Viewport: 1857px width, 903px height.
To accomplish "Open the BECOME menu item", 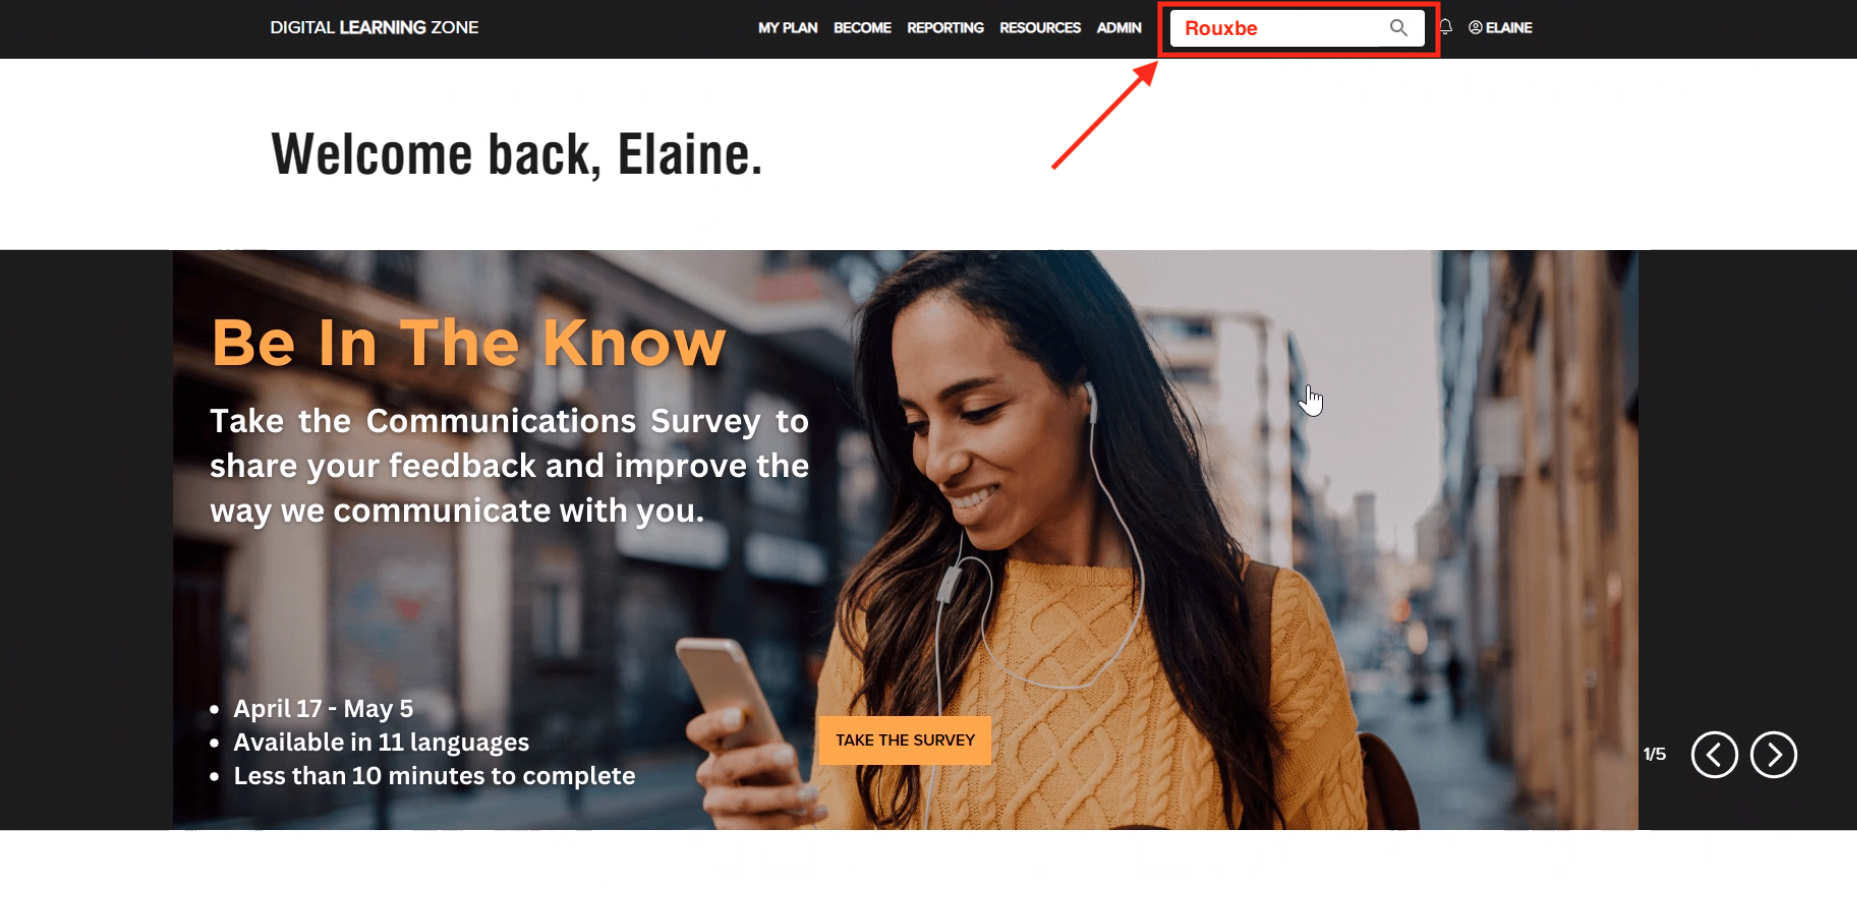I will point(862,28).
